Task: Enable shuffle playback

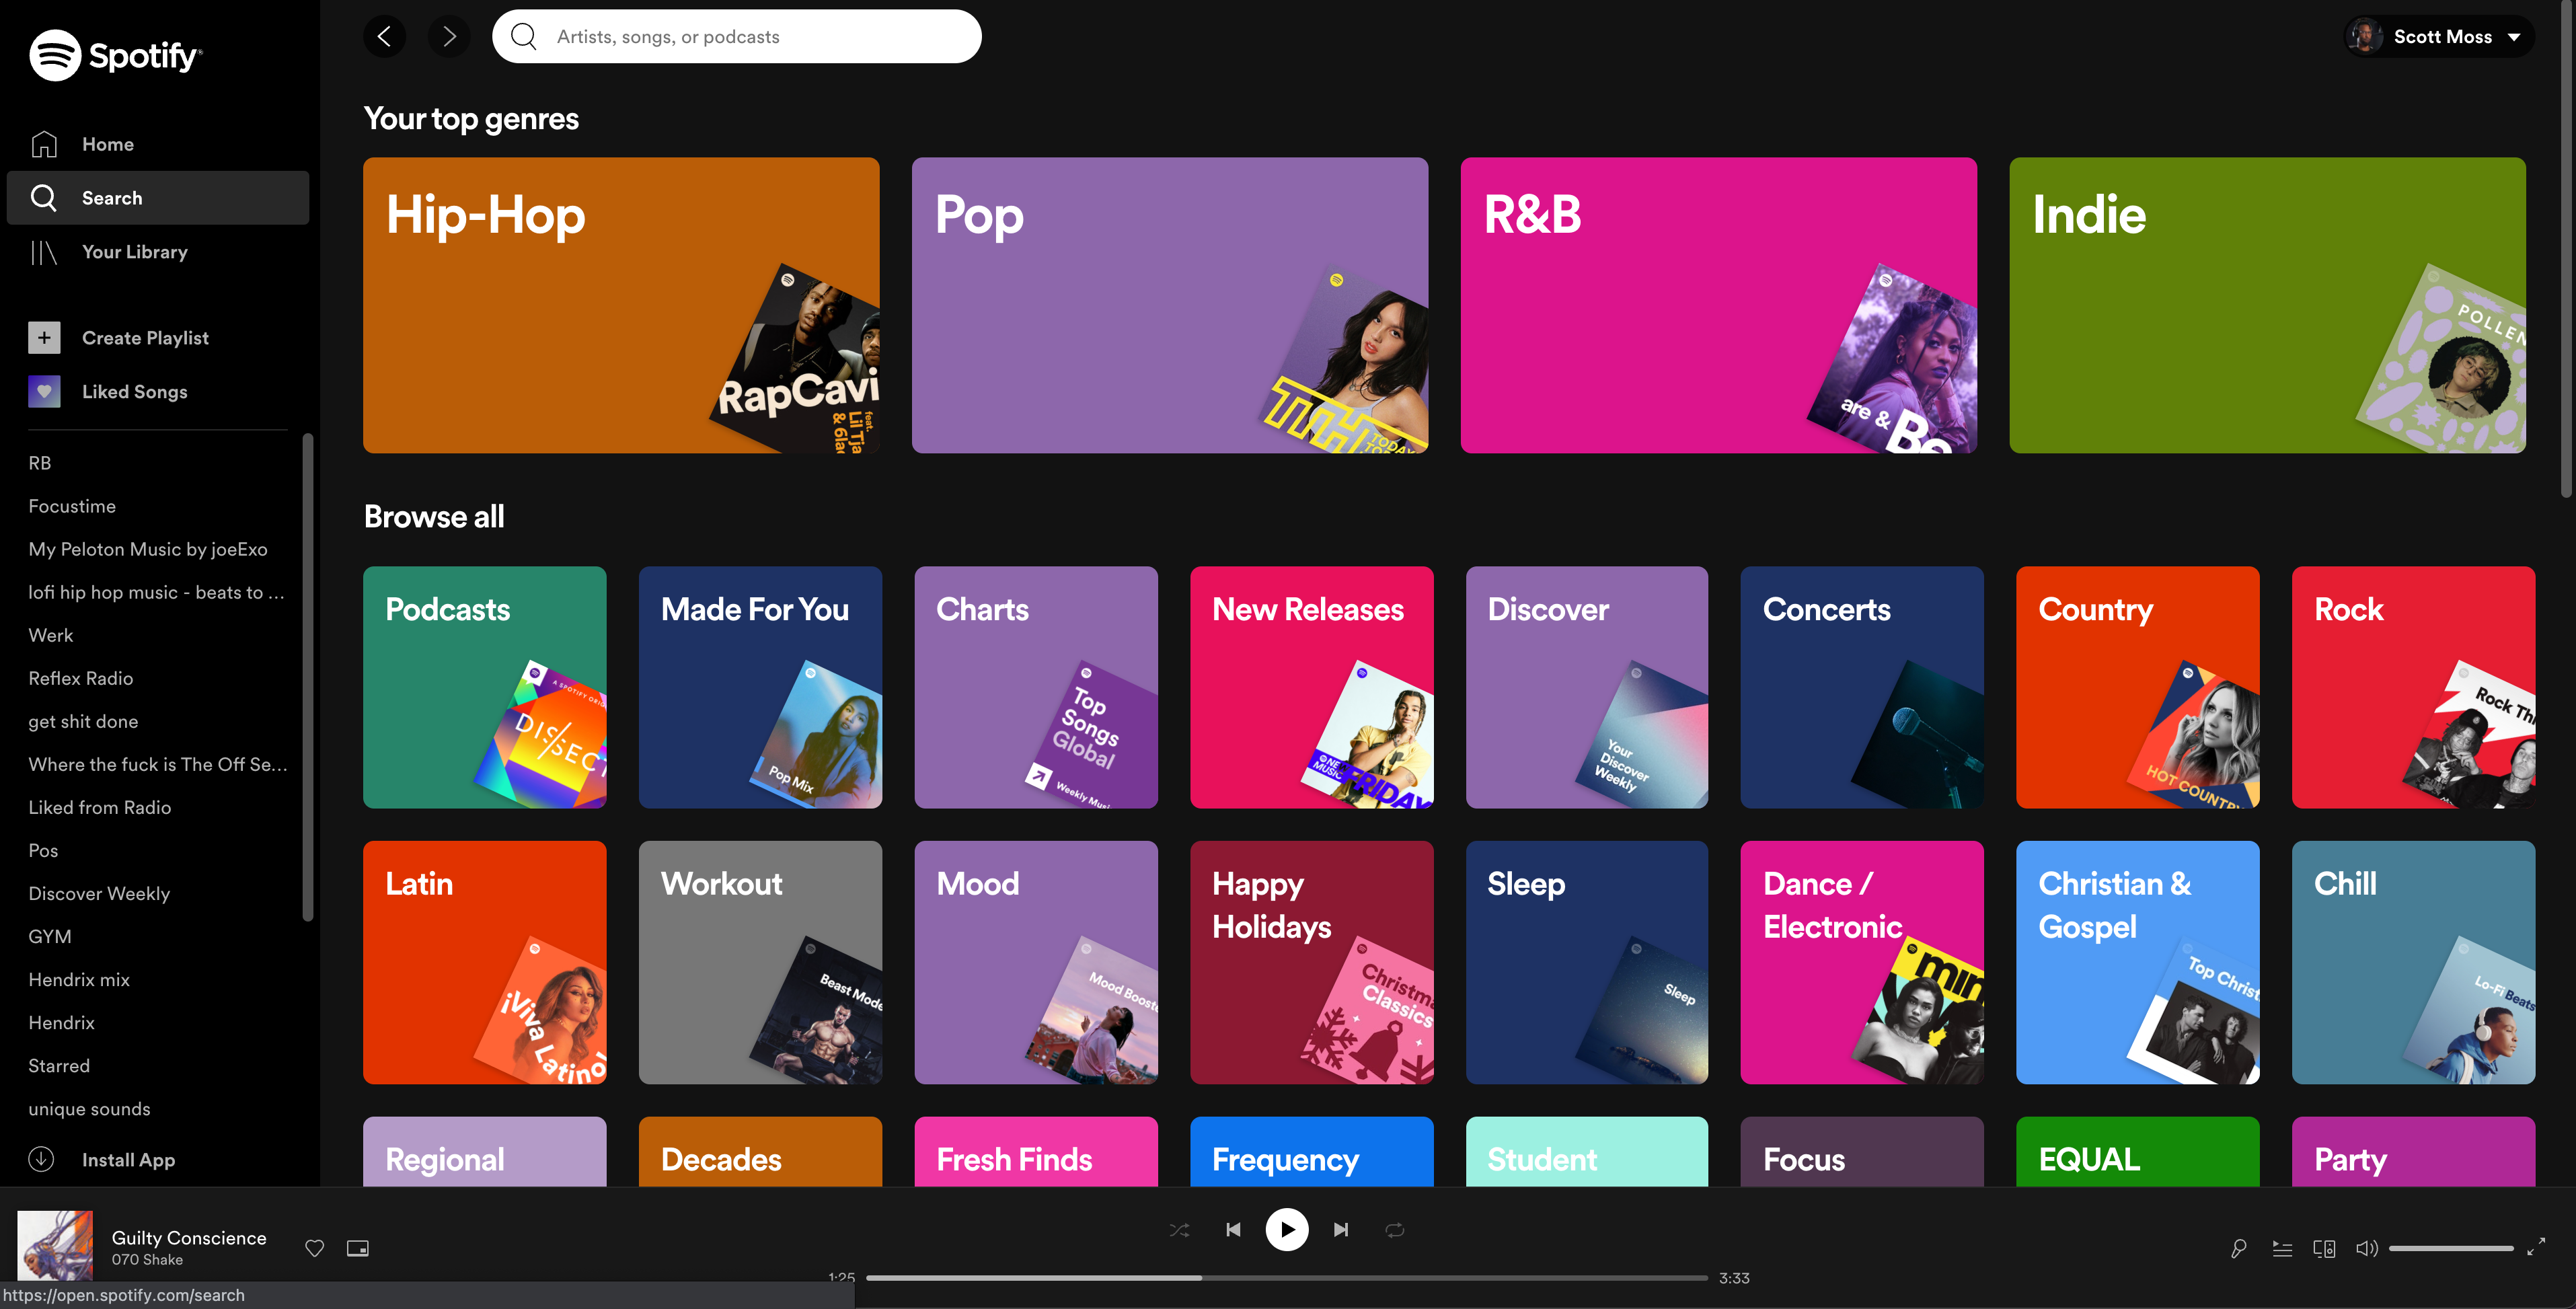Action: tap(1179, 1229)
